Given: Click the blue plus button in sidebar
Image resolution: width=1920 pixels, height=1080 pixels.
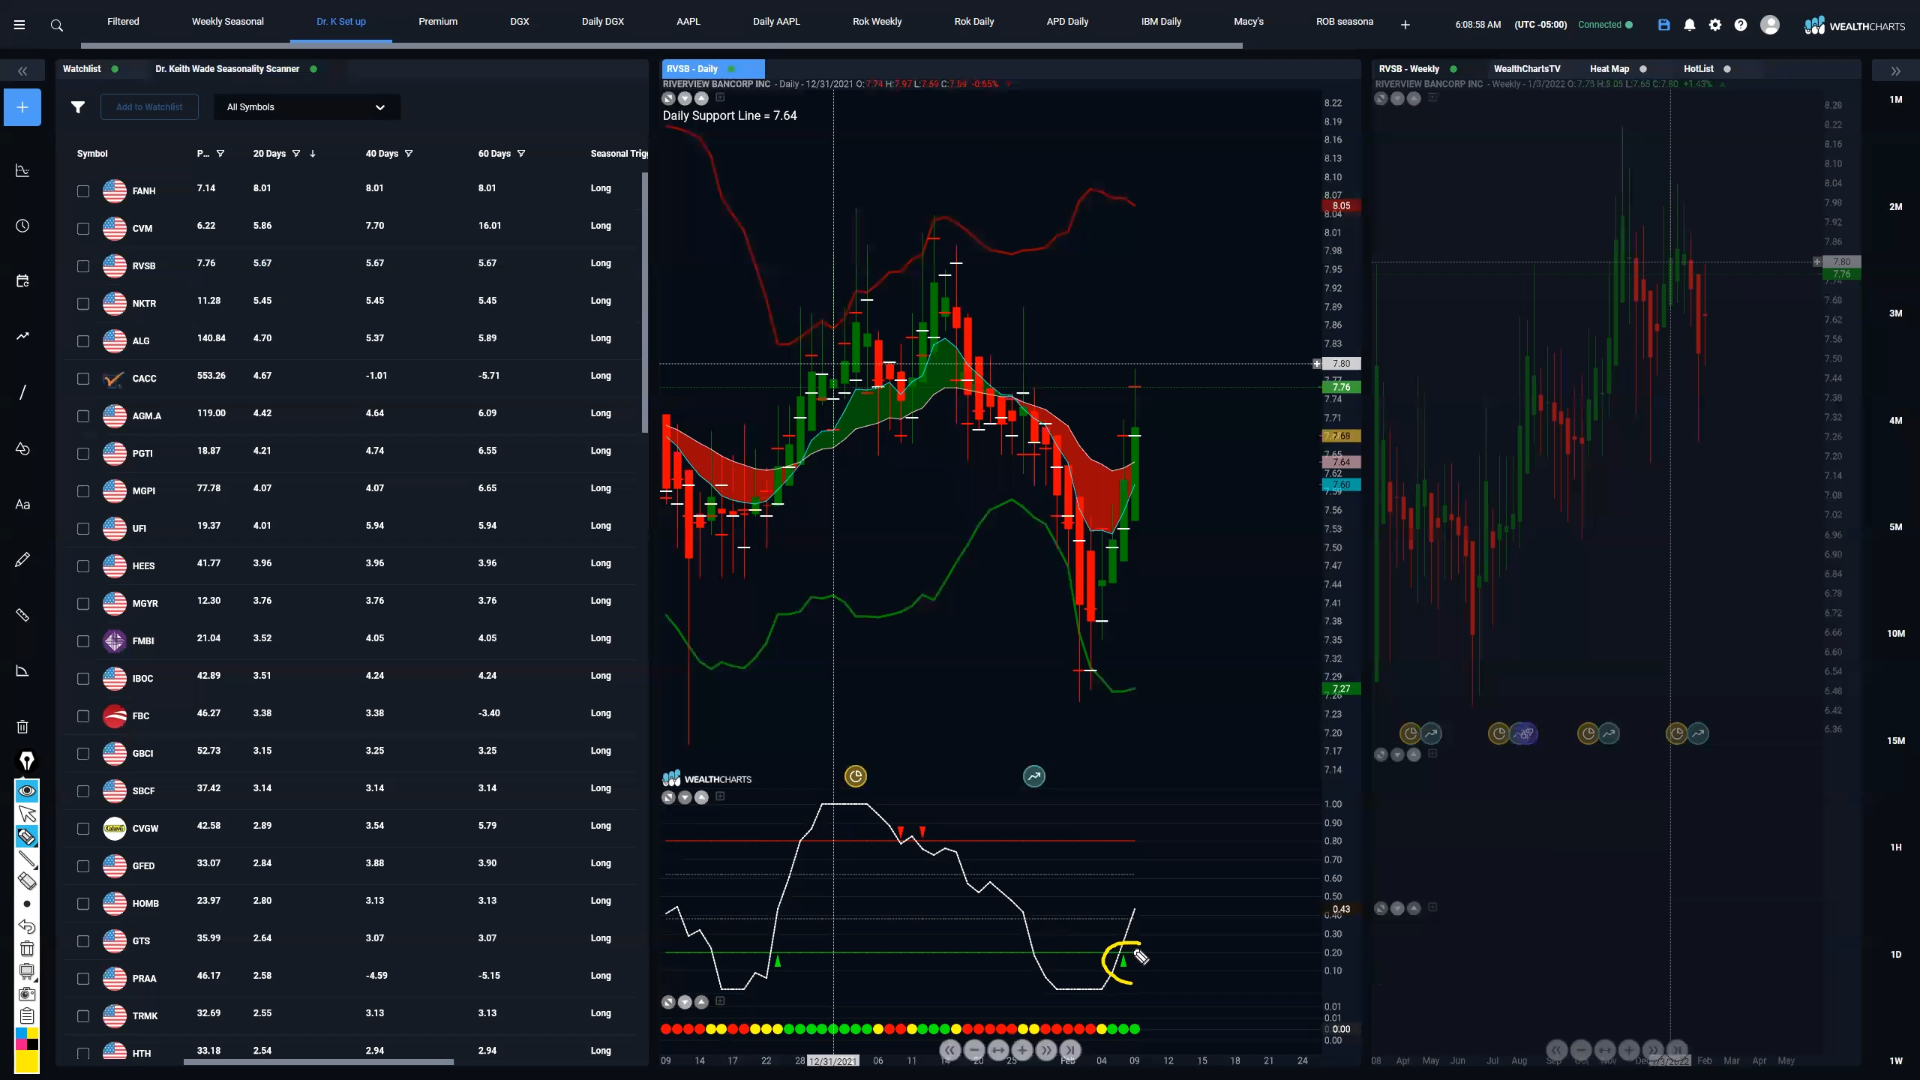Looking at the screenshot, I should click(22, 107).
